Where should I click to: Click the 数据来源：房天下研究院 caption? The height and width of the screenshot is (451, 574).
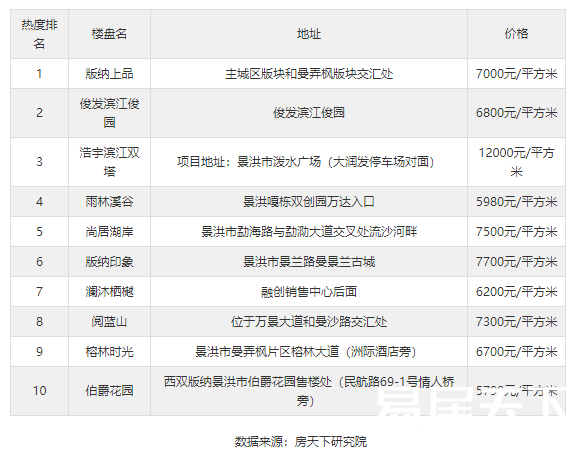(301, 441)
